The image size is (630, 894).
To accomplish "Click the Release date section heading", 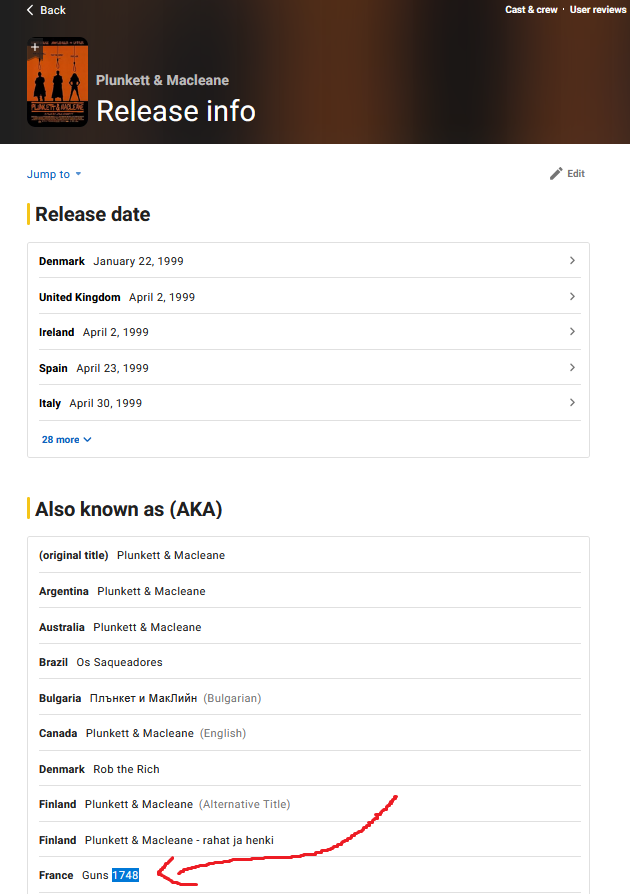I will 92,214.
